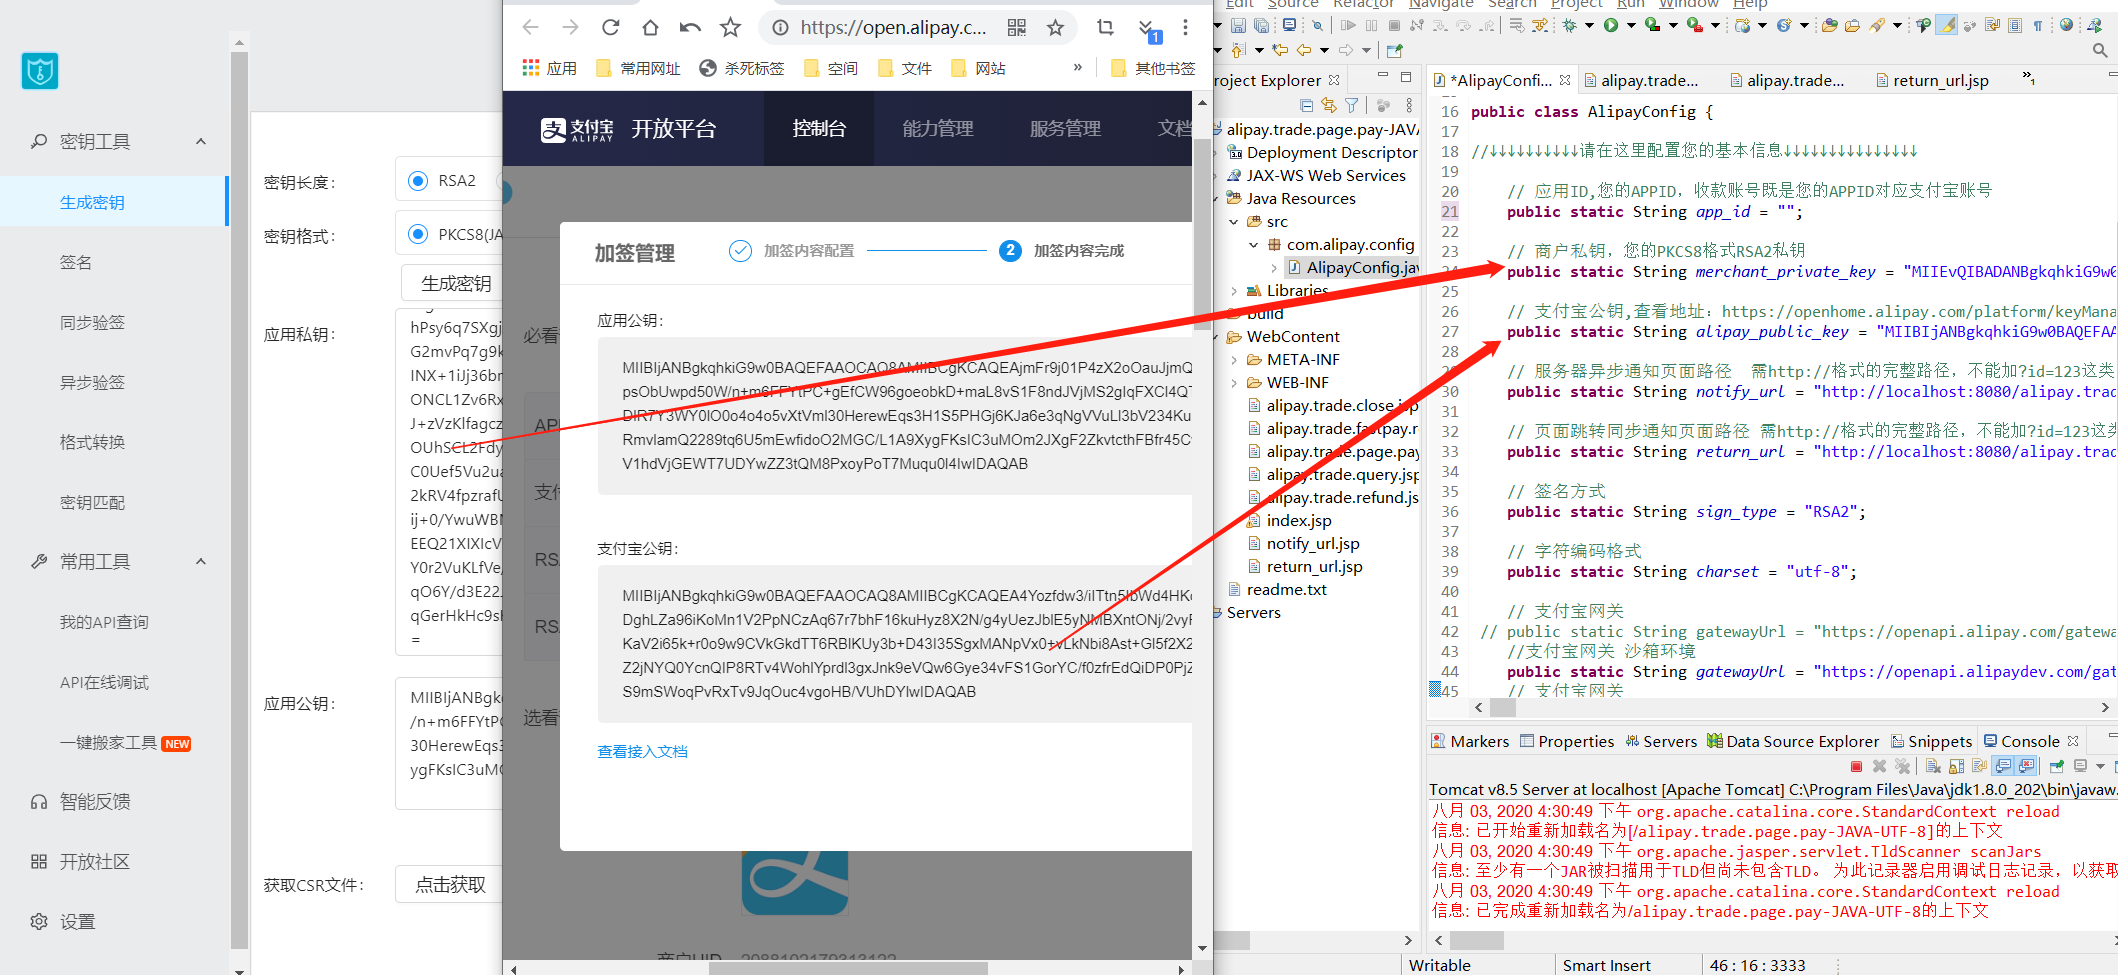Click the Open Type icon in Eclipse toolbar
This screenshot has width=2118, height=975.
pyautogui.click(x=1829, y=25)
